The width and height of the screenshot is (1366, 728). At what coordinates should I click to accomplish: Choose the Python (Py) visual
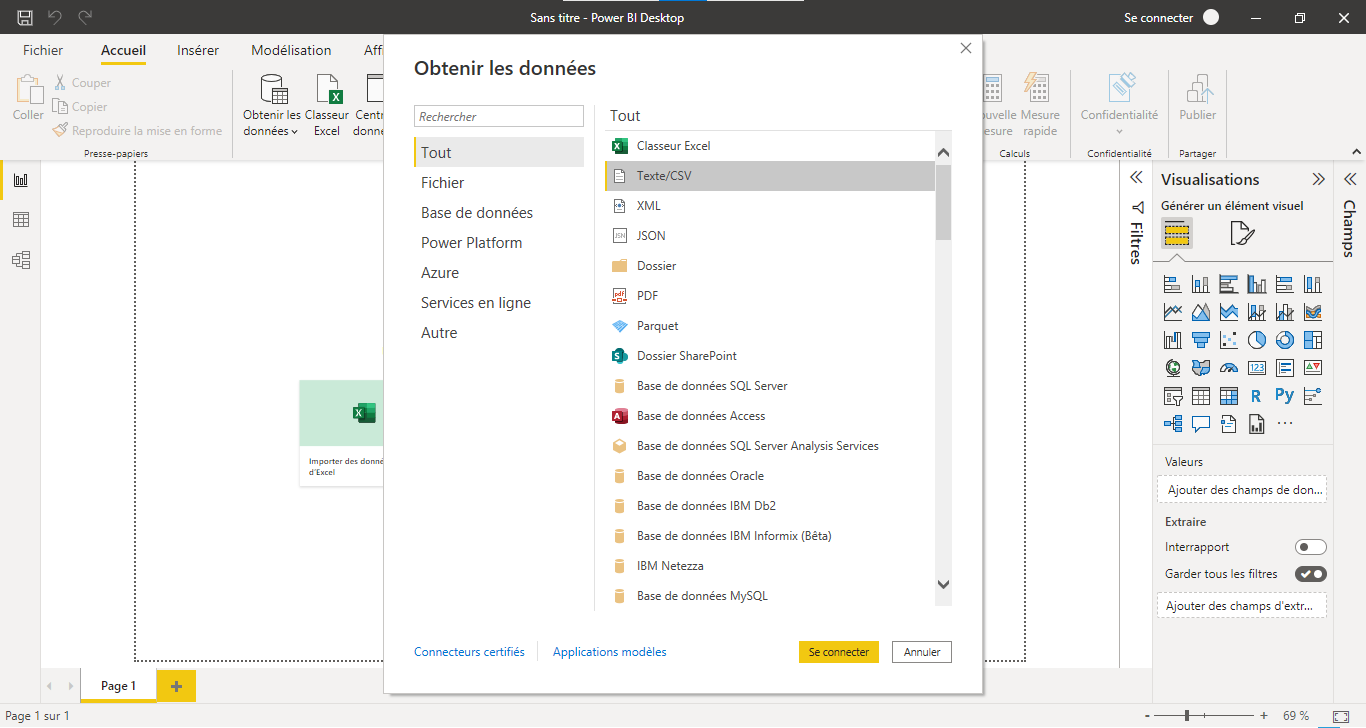tap(1285, 396)
